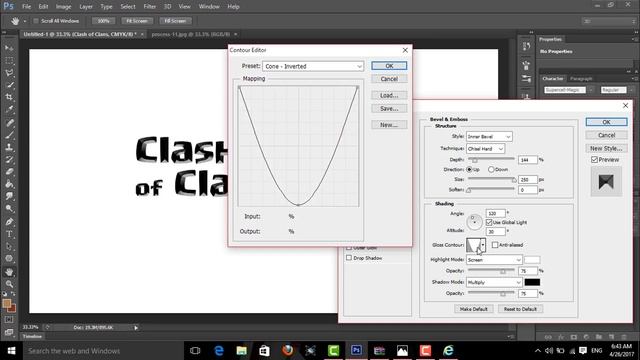This screenshot has height=360, width=640.
Task: Select the Rectangular Marquee tool
Action: click(9, 60)
